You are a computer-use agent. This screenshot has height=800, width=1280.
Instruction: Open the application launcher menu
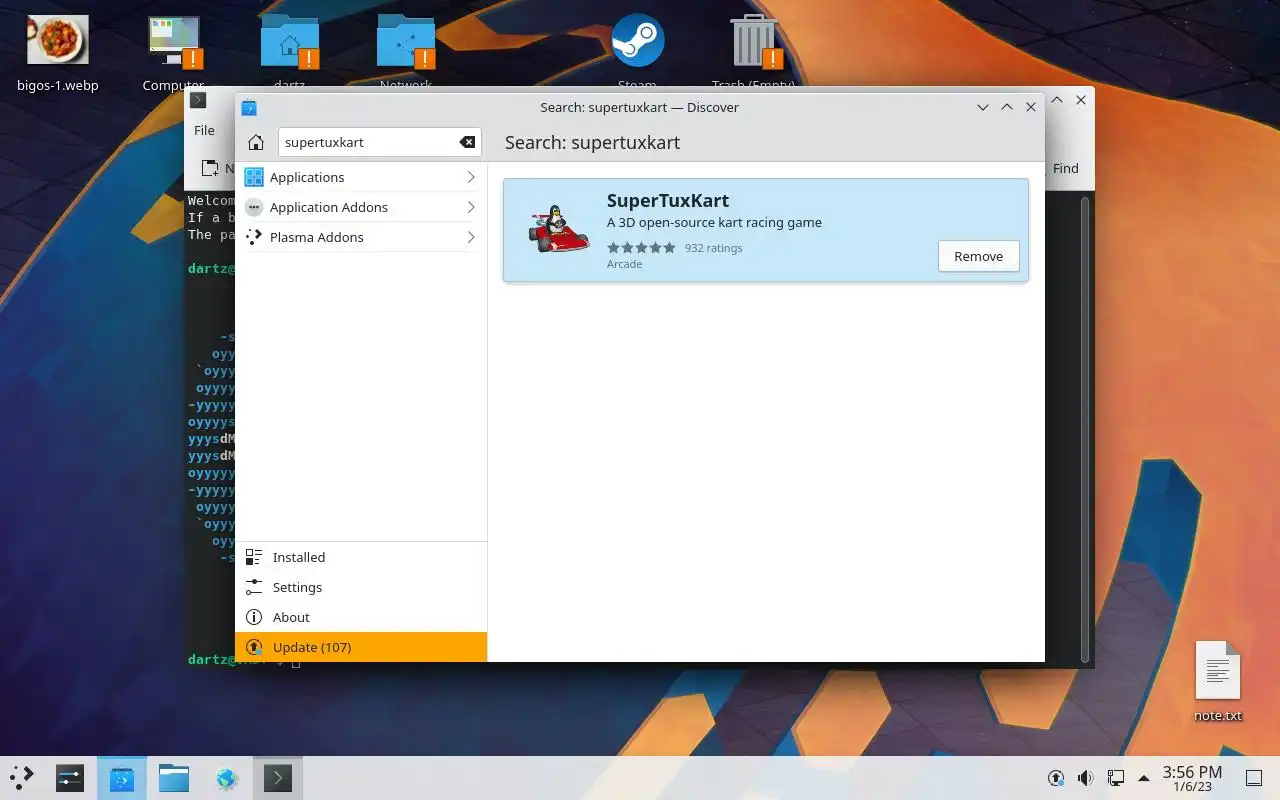(x=22, y=778)
